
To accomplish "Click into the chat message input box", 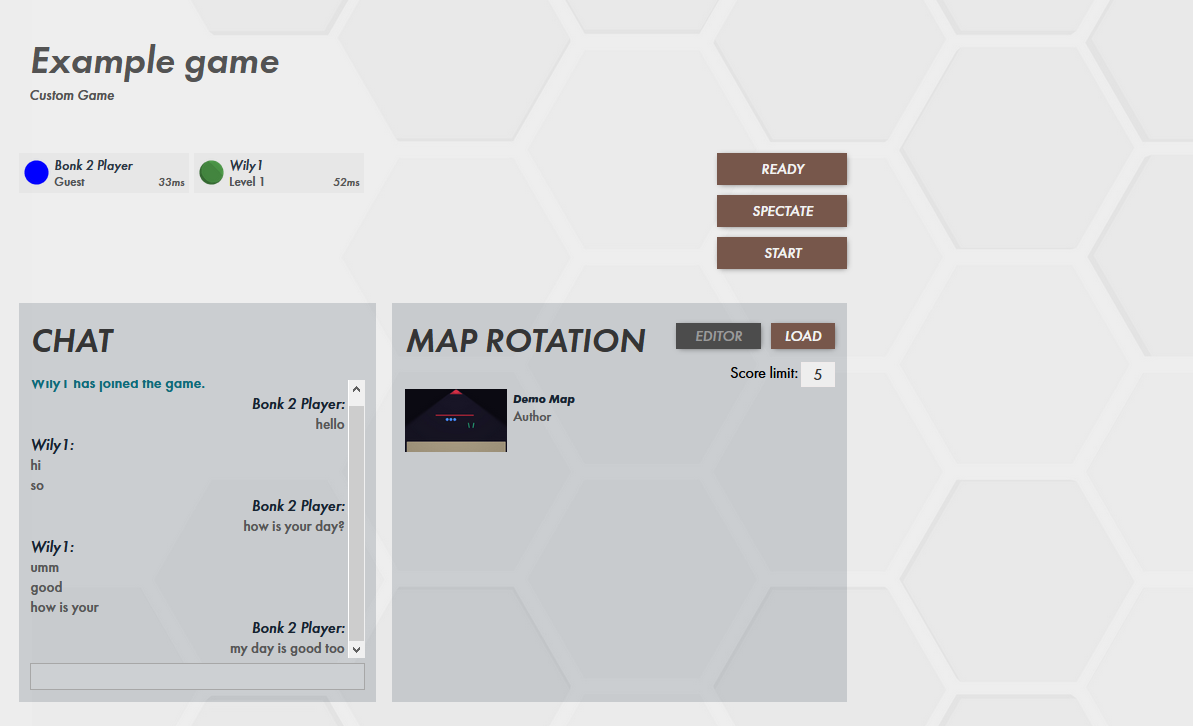I will (x=197, y=676).
